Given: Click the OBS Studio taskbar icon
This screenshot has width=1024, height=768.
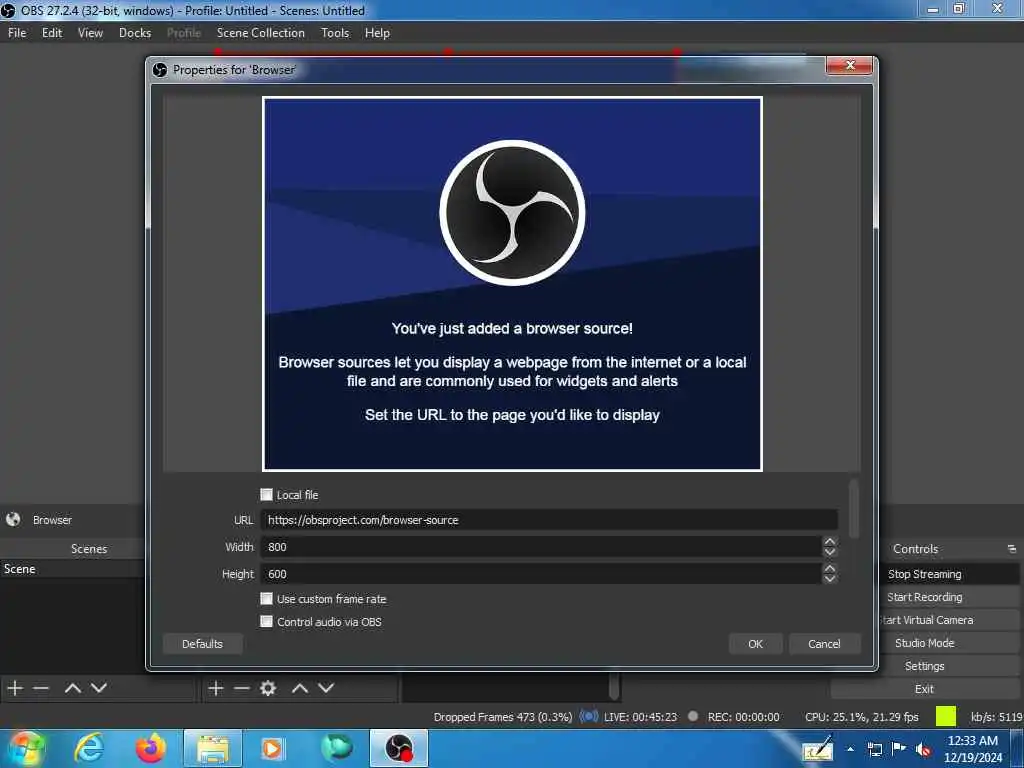Looking at the screenshot, I should point(399,748).
